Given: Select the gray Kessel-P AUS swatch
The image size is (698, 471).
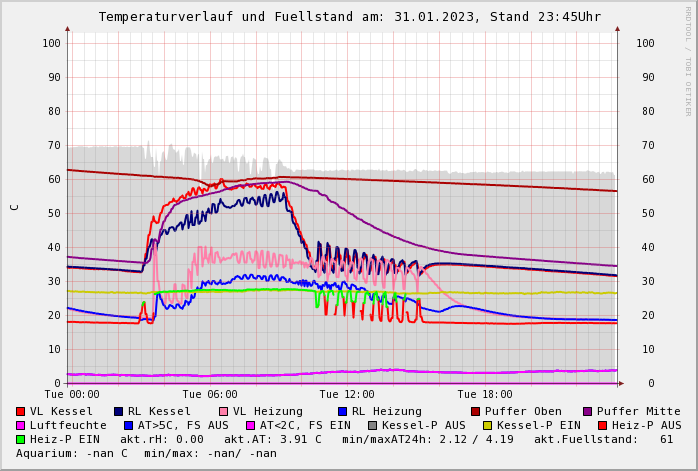Looking at the screenshot, I should (x=373, y=425).
